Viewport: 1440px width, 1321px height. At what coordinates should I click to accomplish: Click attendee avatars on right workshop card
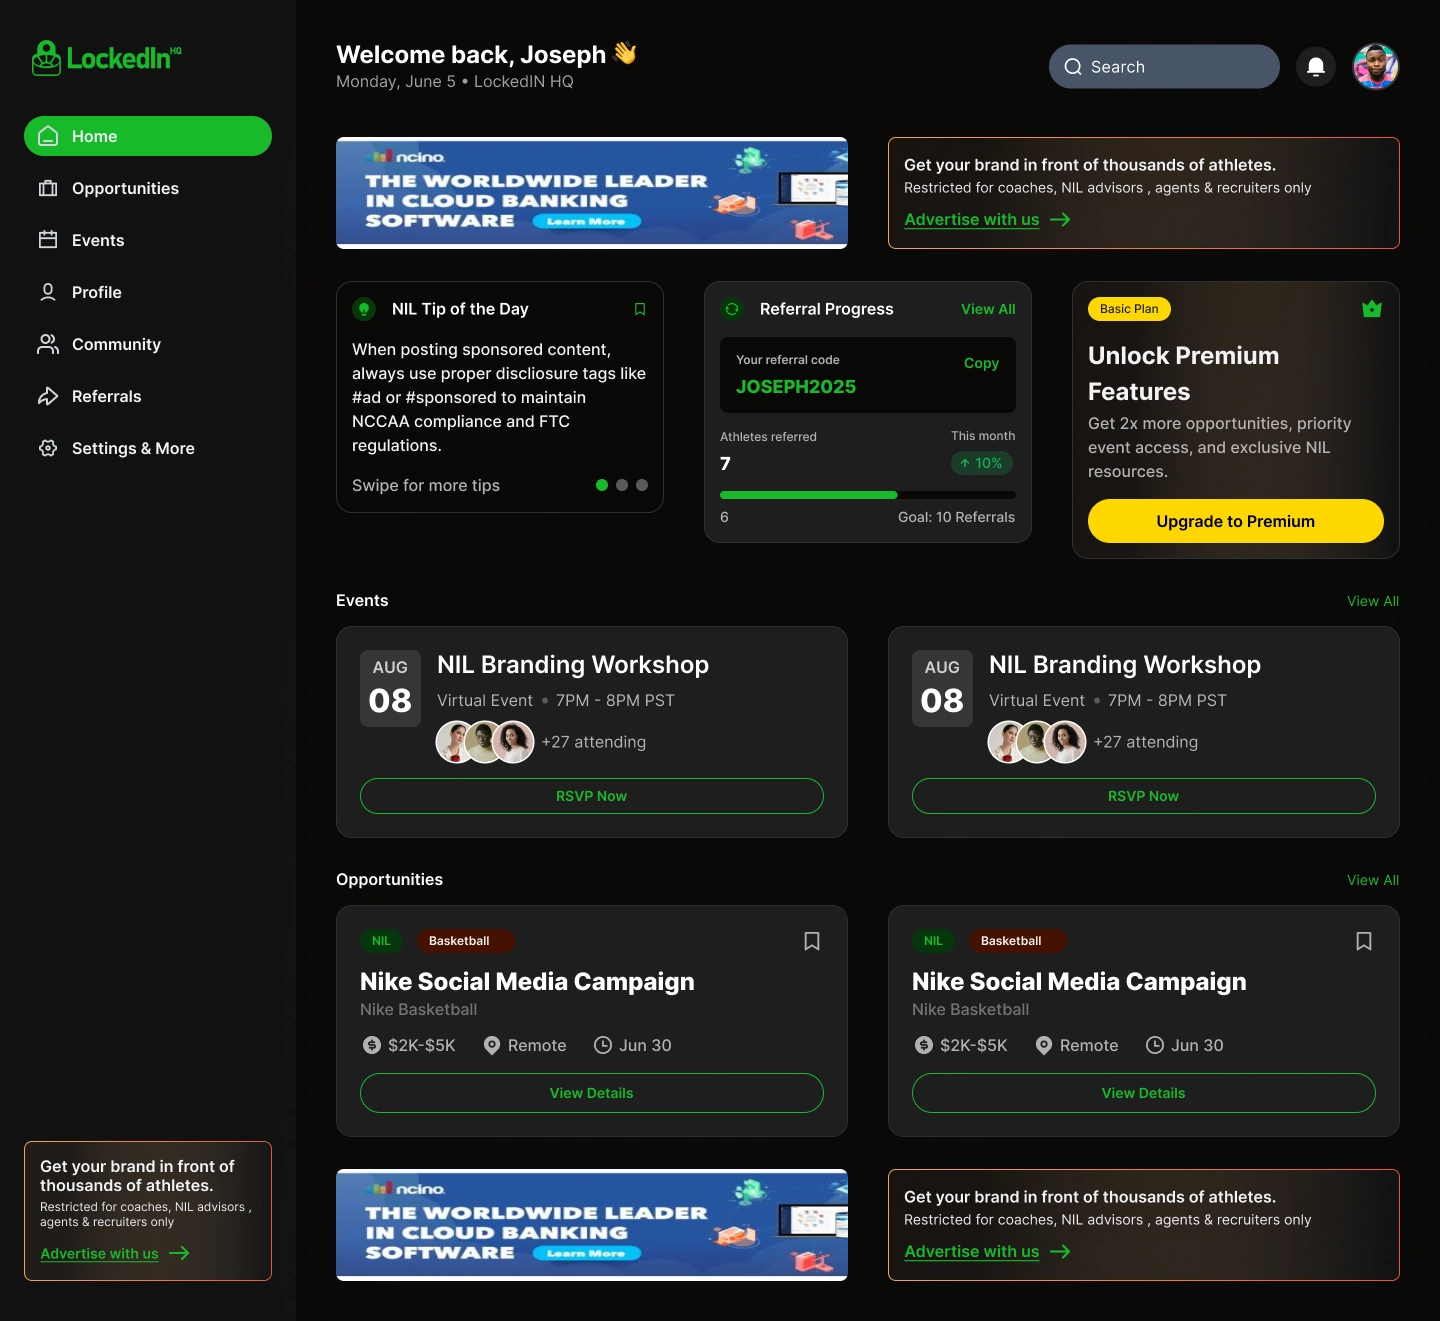click(1037, 742)
